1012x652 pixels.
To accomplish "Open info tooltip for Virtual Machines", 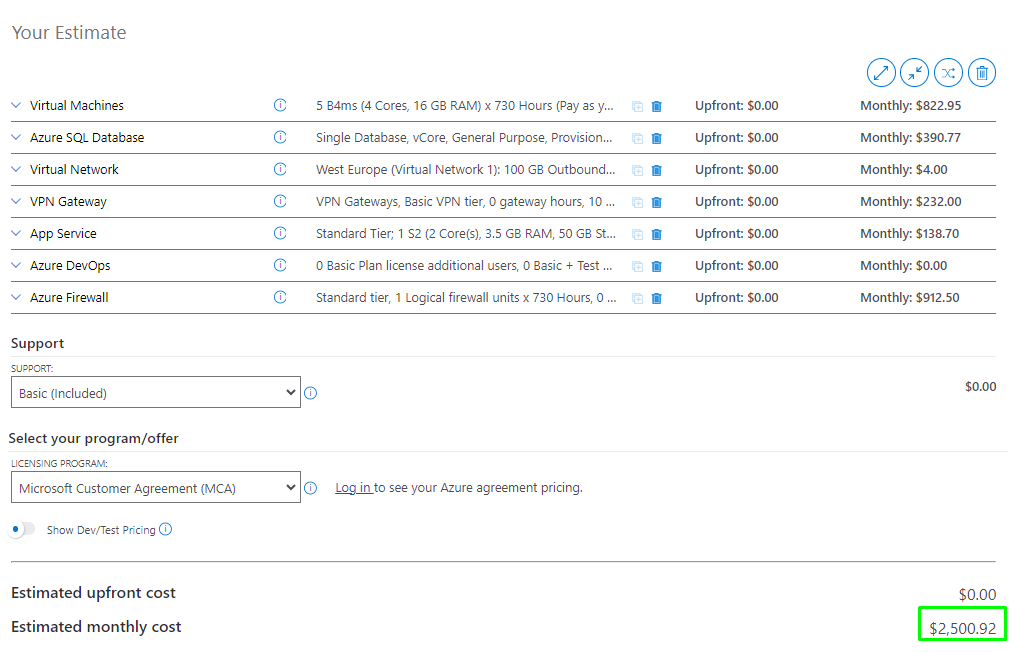I will tap(280, 105).
